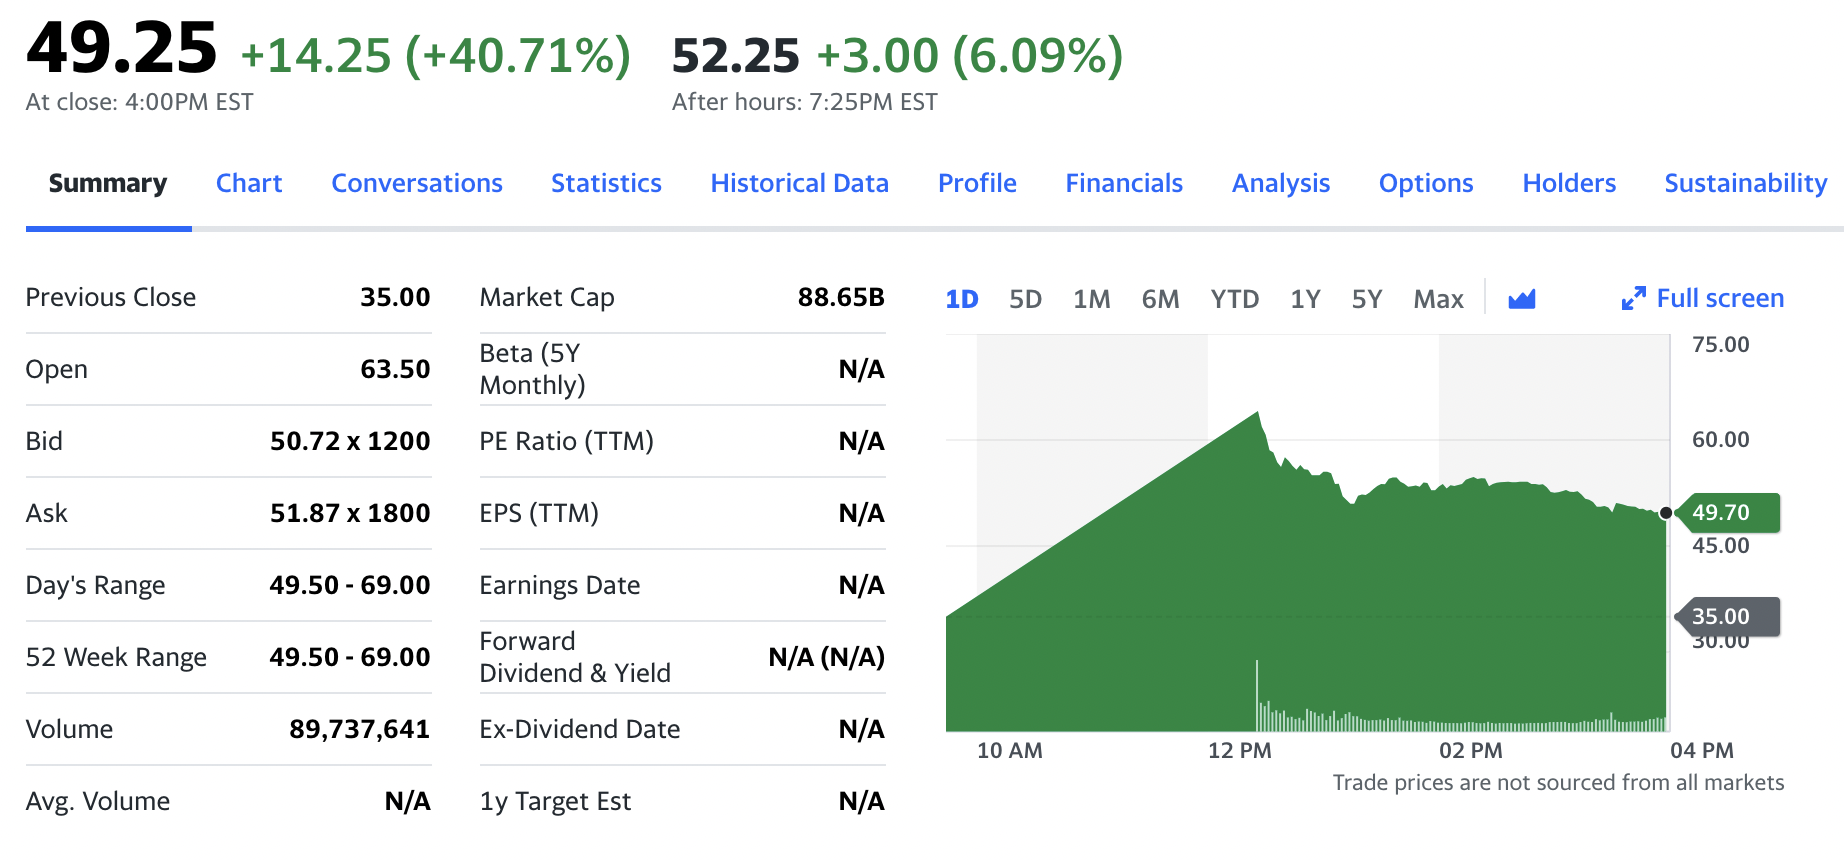Image resolution: width=1844 pixels, height=860 pixels.
Task: Click the Volume value 89,737,641
Action: [359, 729]
